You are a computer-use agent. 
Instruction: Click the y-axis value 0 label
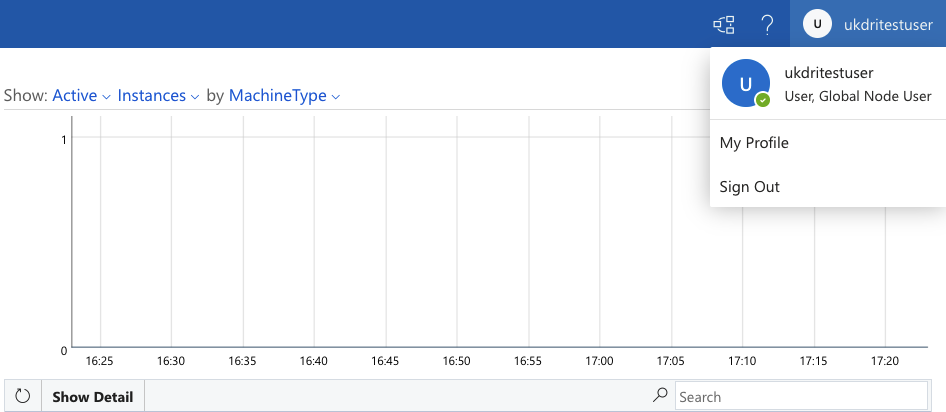[x=64, y=350]
